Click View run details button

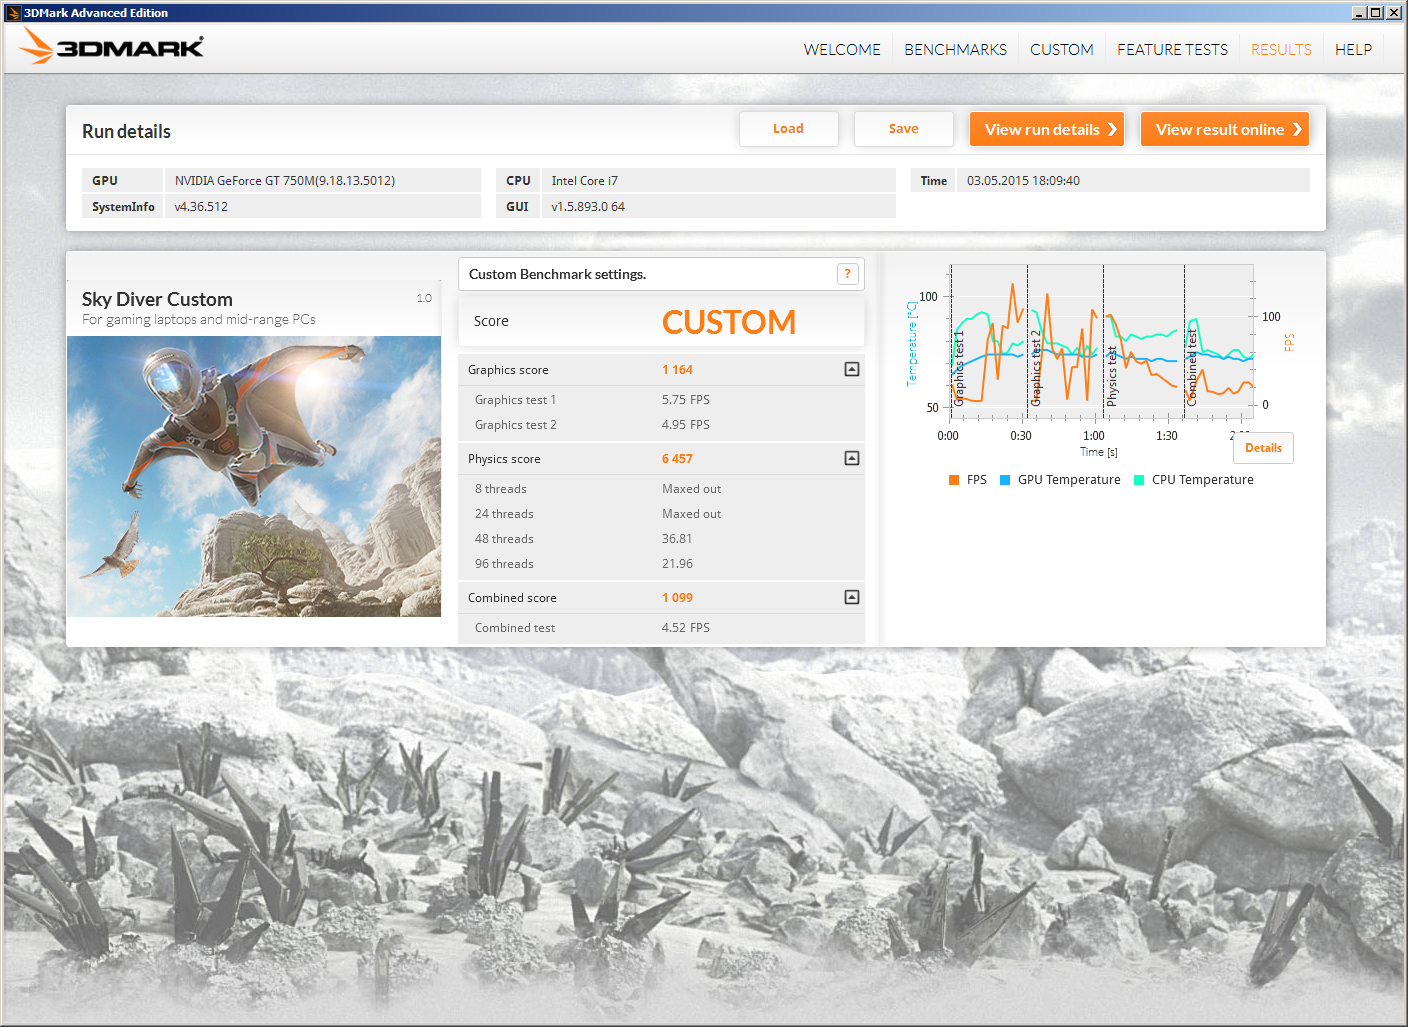(x=1047, y=129)
